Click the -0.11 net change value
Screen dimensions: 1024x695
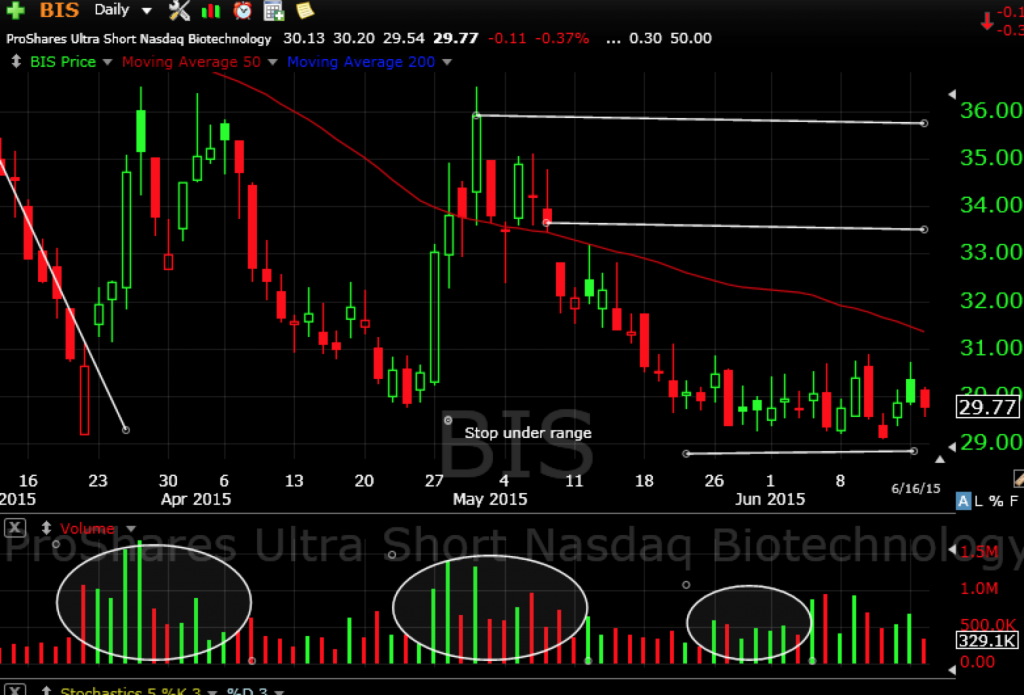click(x=507, y=38)
